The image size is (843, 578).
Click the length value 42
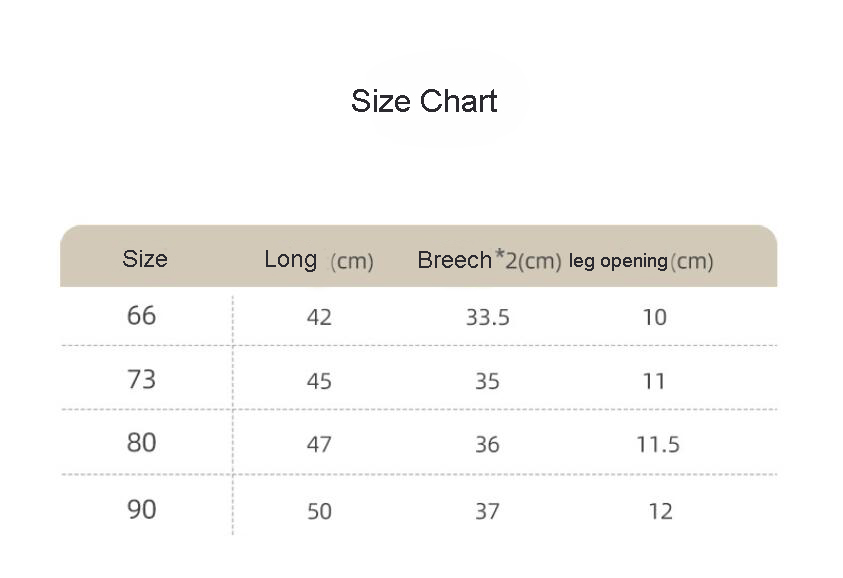tap(319, 318)
